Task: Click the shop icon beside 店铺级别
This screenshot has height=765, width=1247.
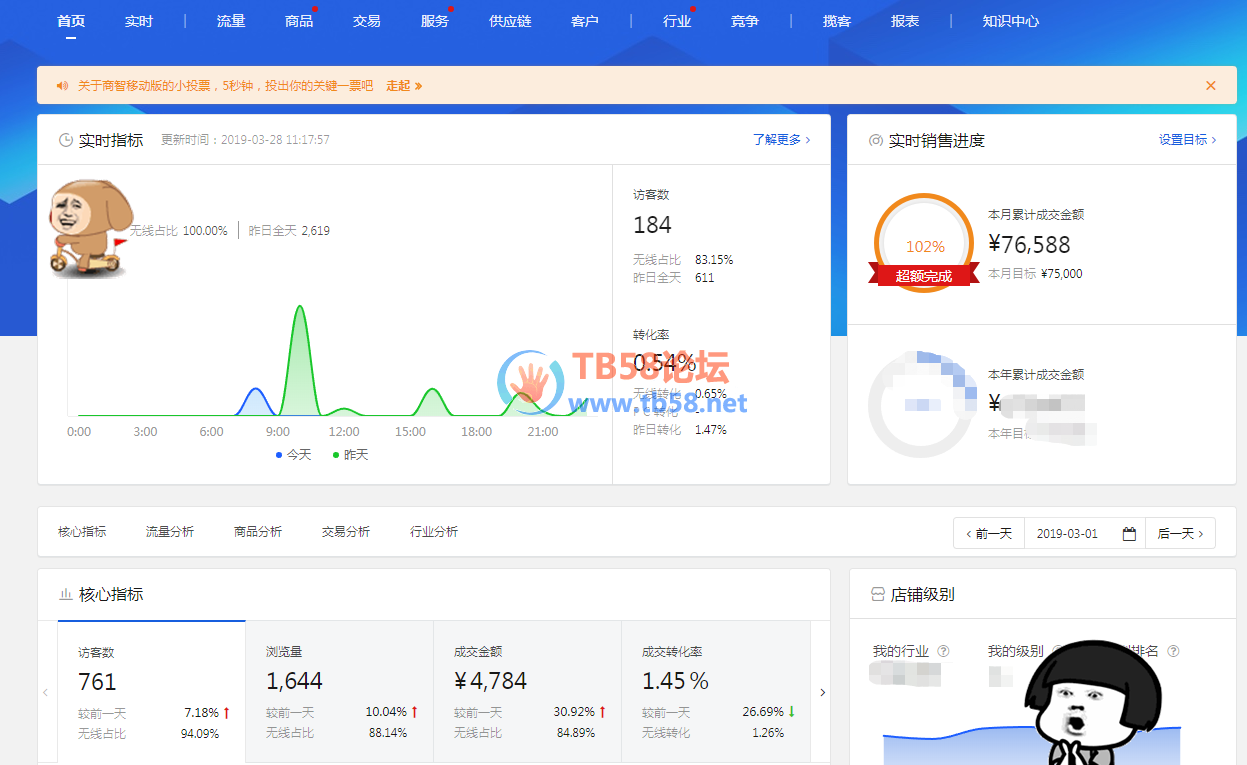Action: 878,595
